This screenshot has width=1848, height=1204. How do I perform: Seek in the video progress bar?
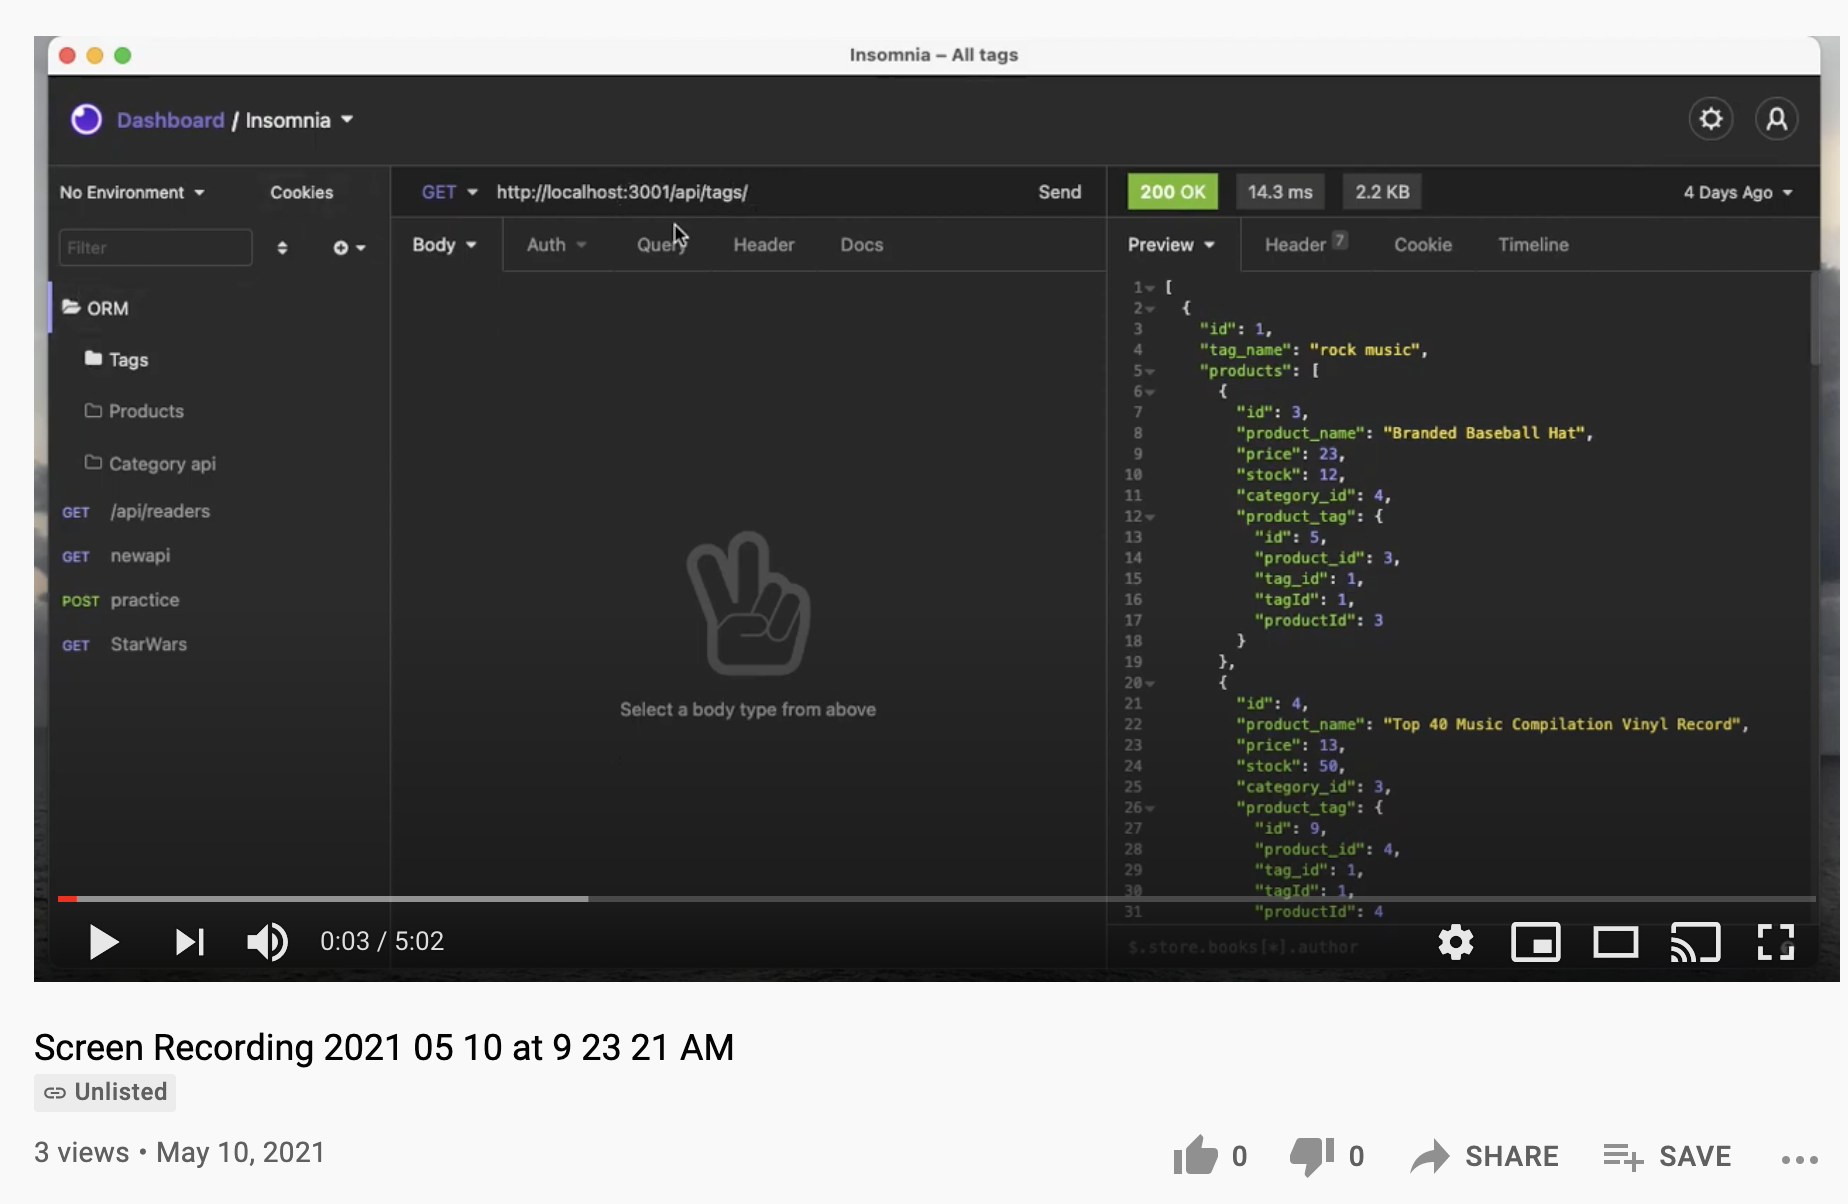tap(936, 898)
